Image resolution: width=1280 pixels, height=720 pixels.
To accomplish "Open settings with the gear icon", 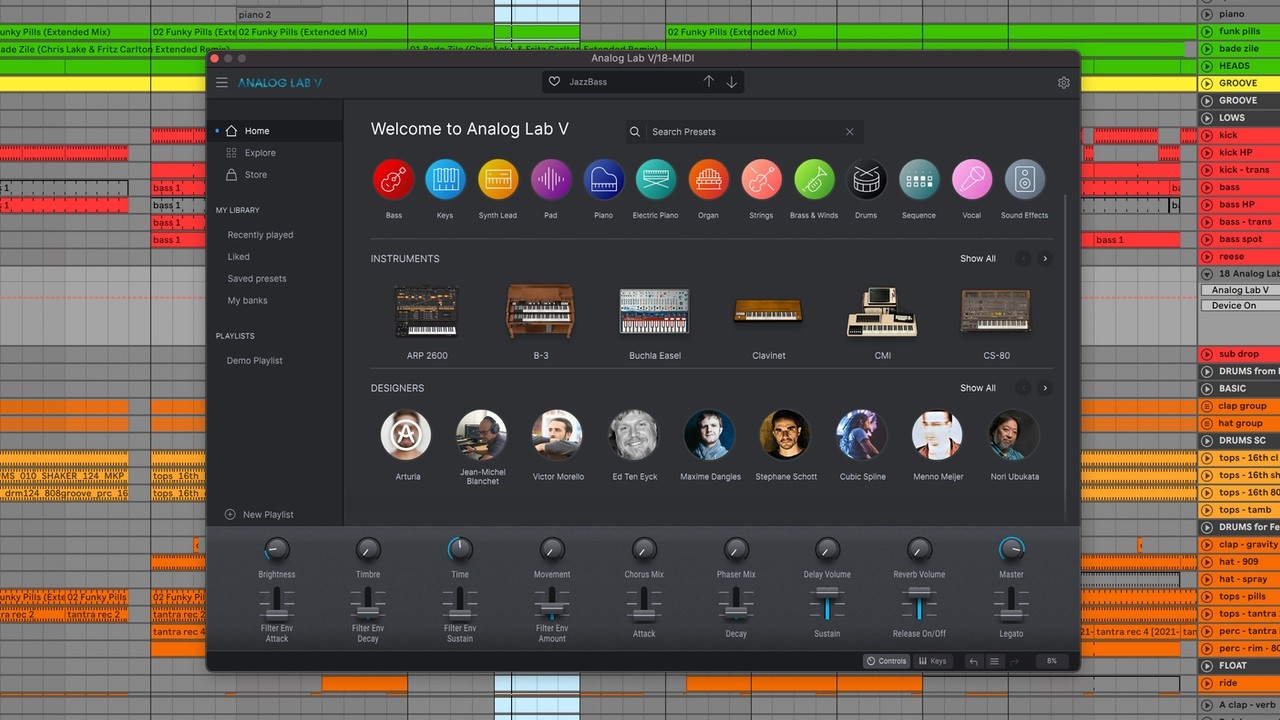I will click(1063, 83).
